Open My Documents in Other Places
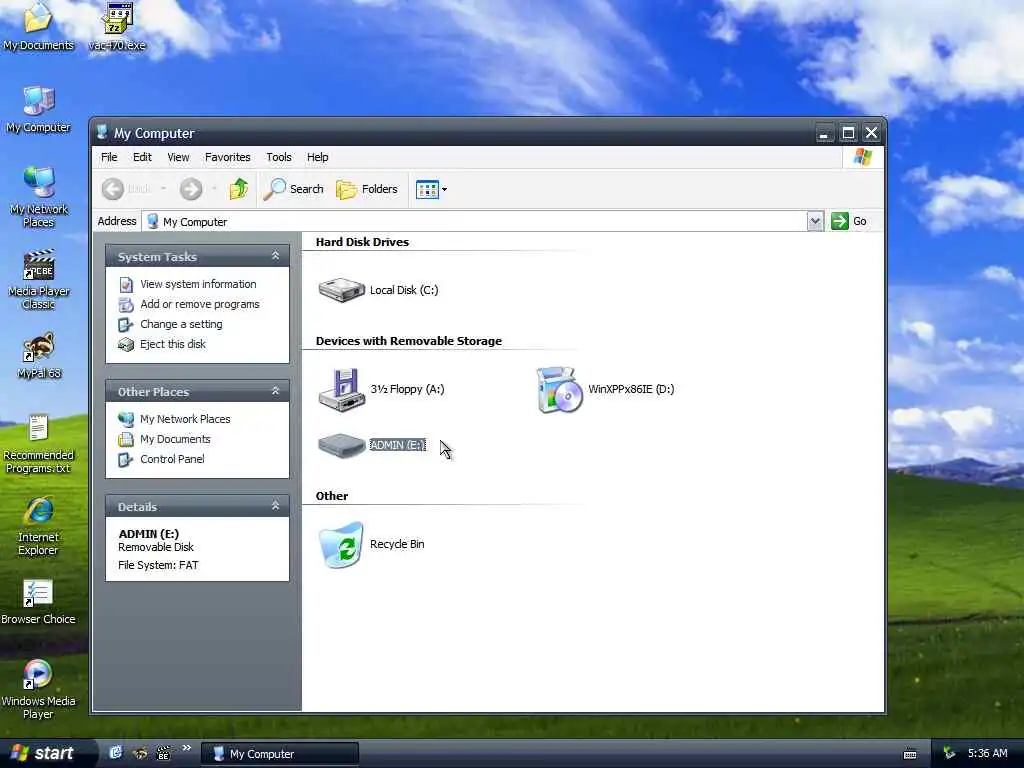This screenshot has height=768, width=1024. click(175, 440)
